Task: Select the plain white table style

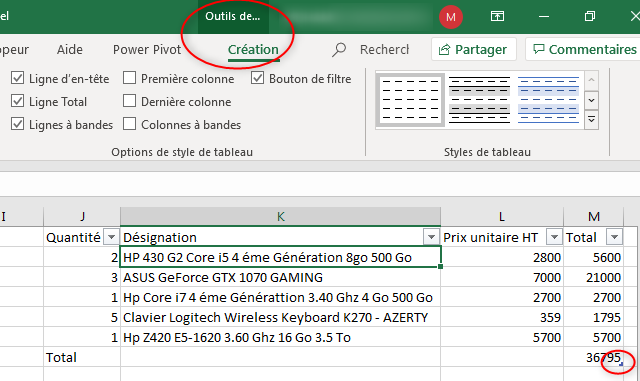Action: (x=410, y=100)
